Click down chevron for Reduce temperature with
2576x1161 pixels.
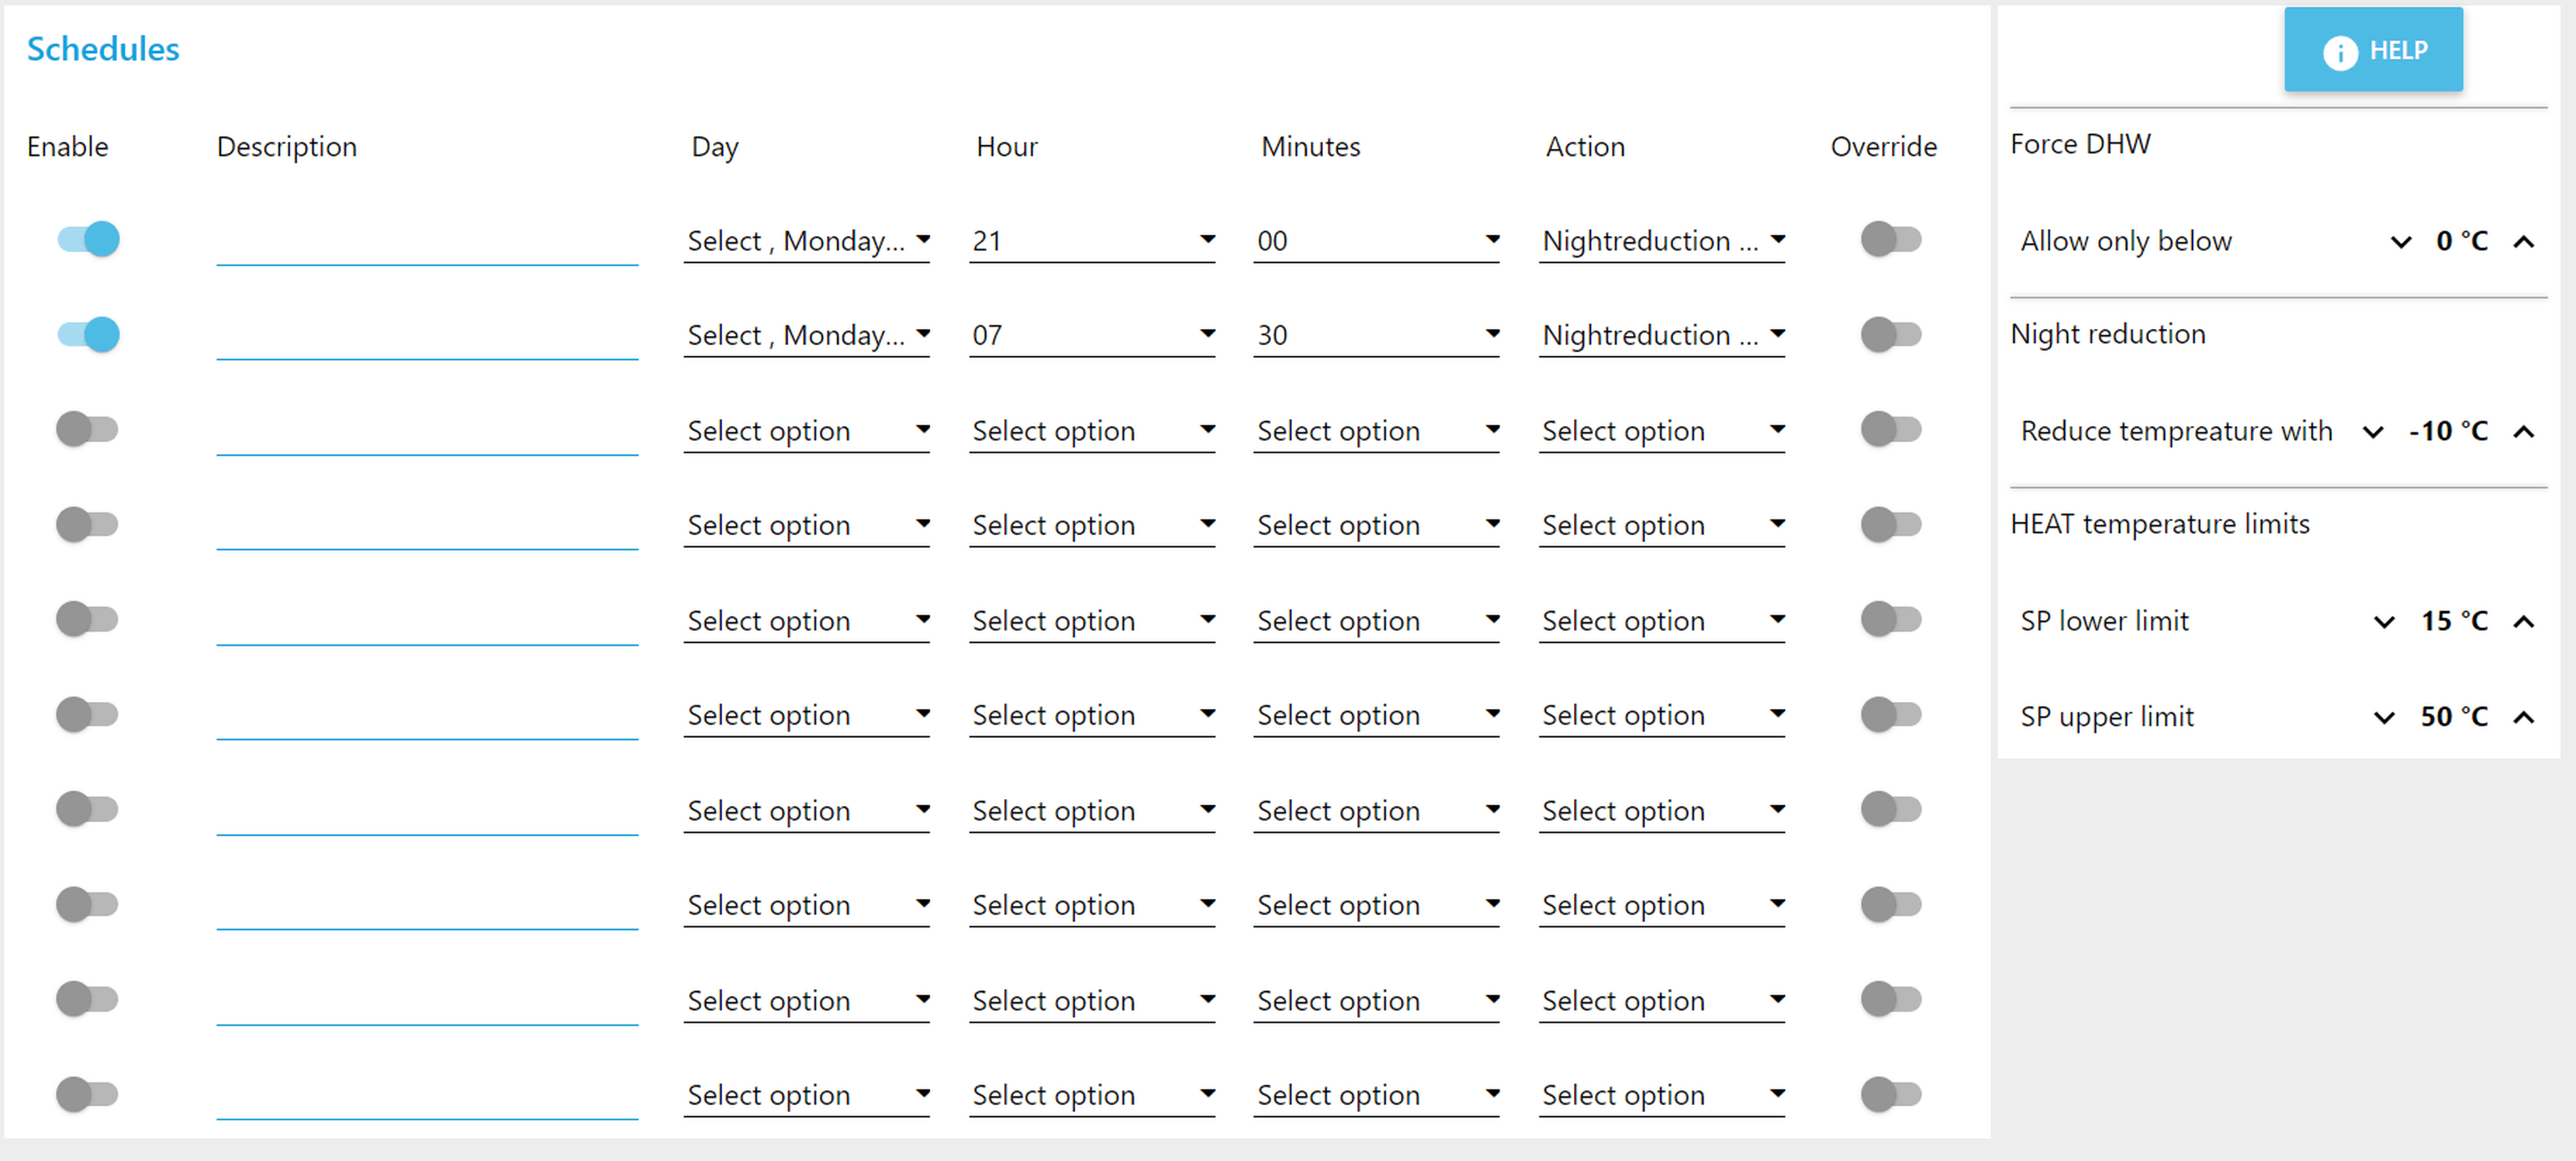[2372, 432]
